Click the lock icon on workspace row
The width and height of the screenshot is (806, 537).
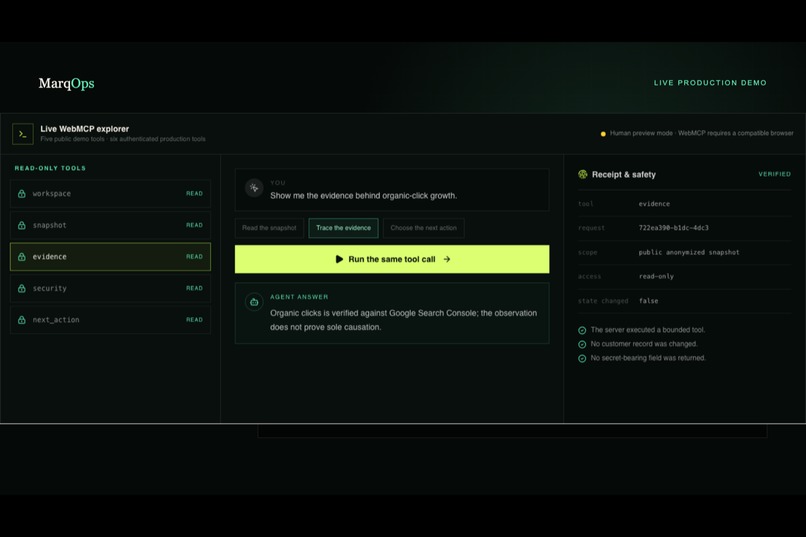[22, 194]
